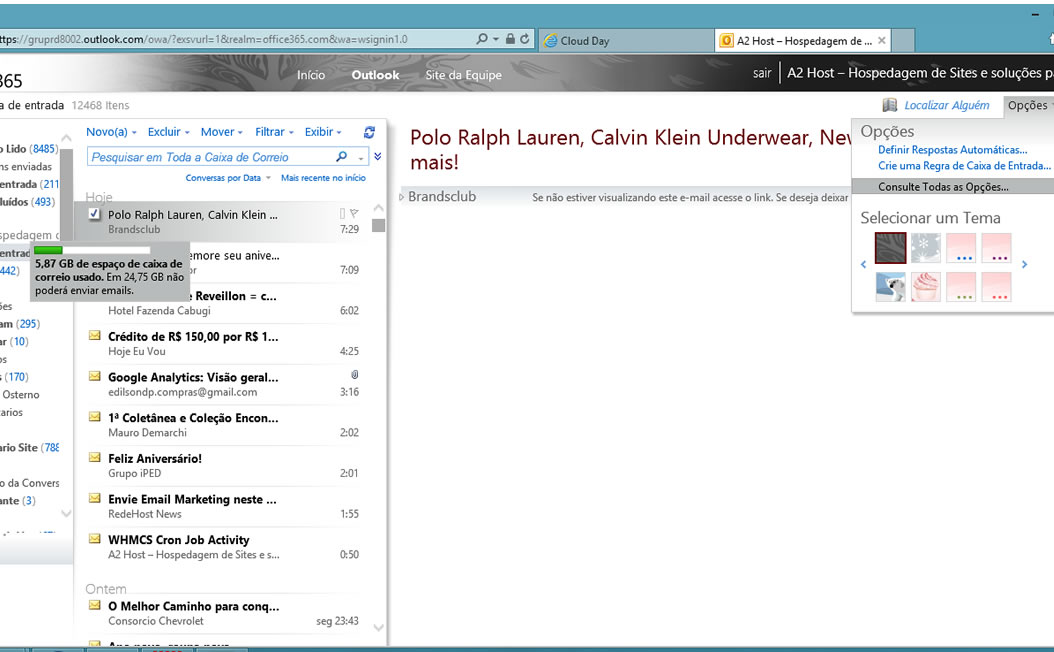The height and width of the screenshot is (652, 1054).
Task: Click the search magnifier icon
Action: pyautogui.click(x=341, y=157)
